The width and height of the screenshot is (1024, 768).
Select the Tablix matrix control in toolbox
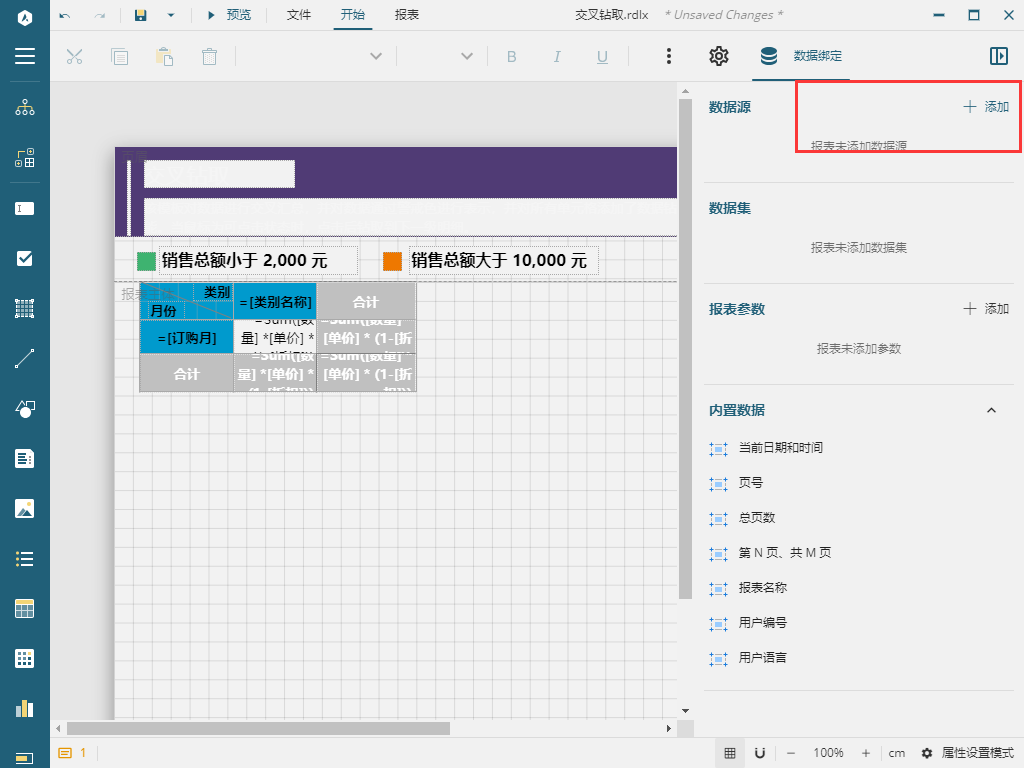25,659
